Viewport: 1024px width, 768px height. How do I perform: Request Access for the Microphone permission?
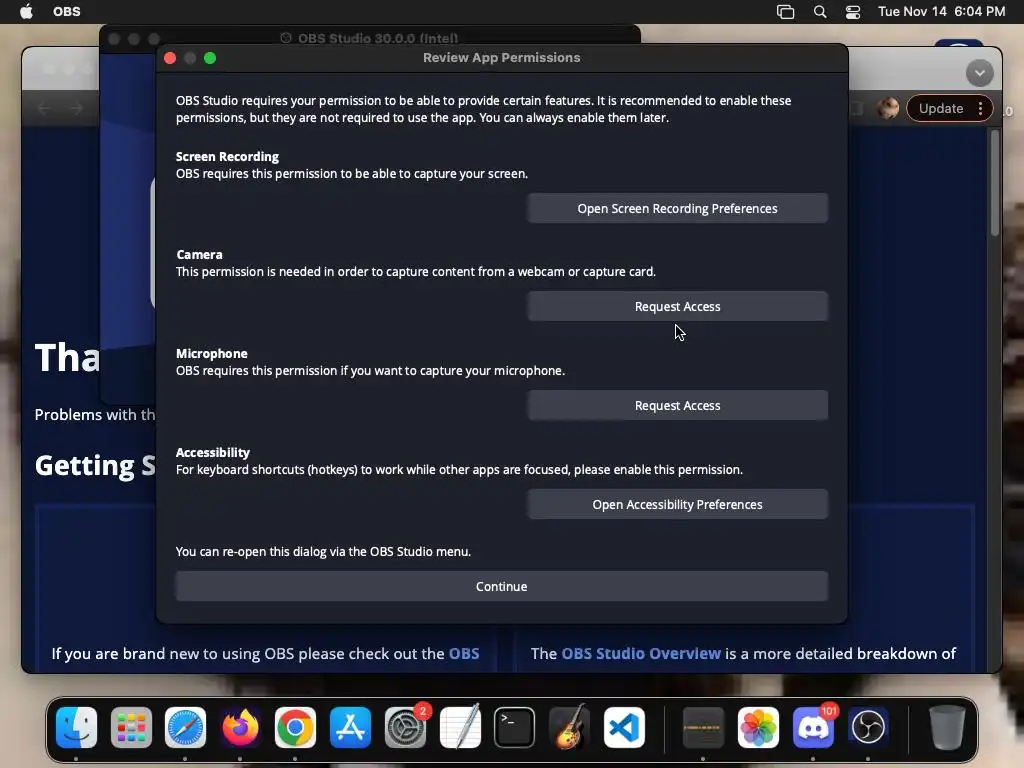(x=677, y=406)
